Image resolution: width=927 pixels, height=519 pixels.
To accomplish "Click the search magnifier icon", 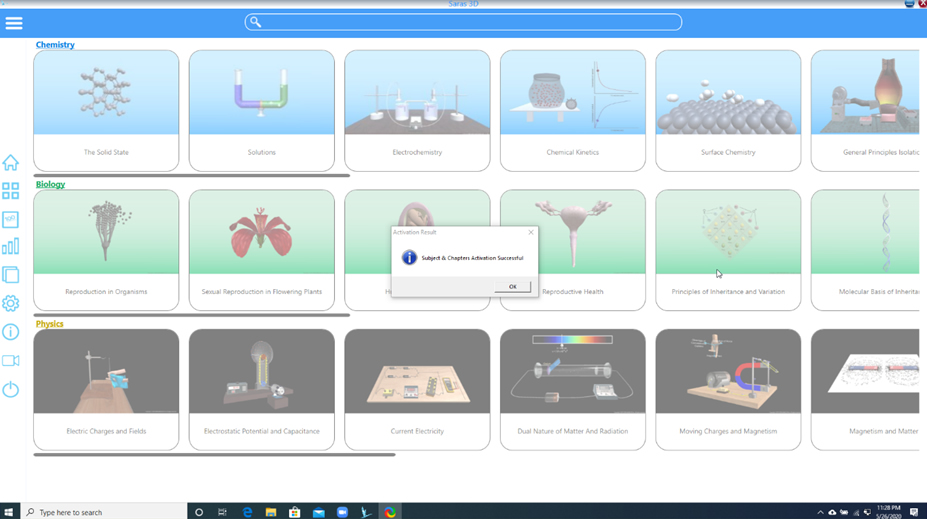I will [255, 22].
